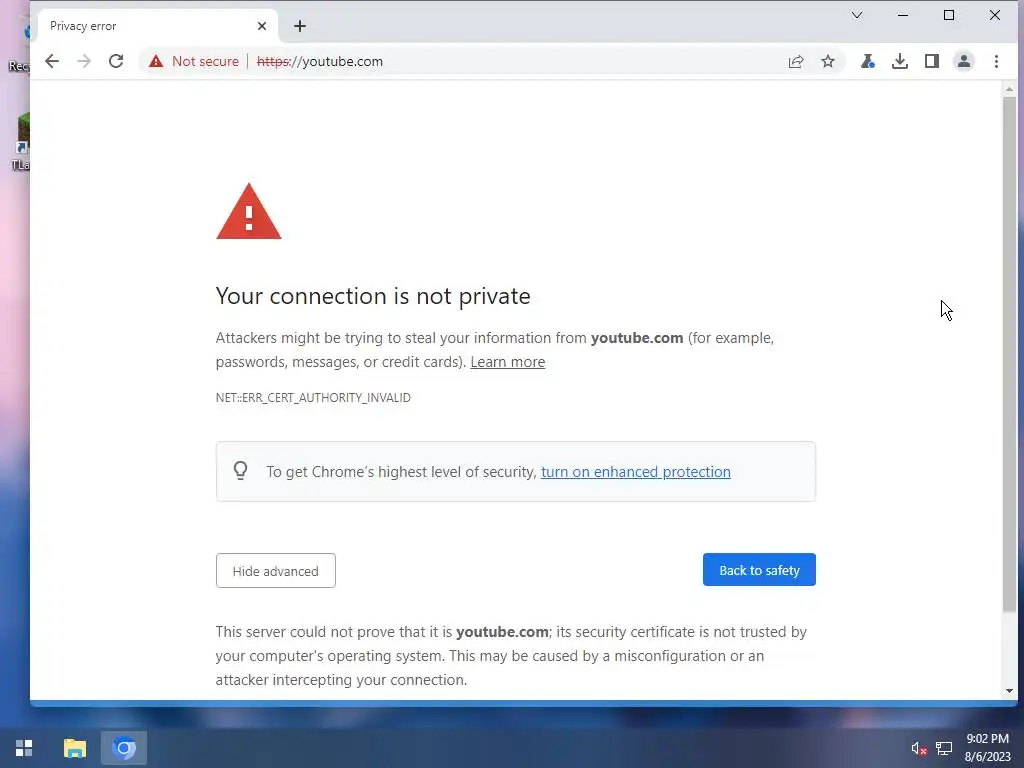This screenshot has height=768, width=1024.
Task: Share this page via share icon
Action: pyautogui.click(x=796, y=61)
